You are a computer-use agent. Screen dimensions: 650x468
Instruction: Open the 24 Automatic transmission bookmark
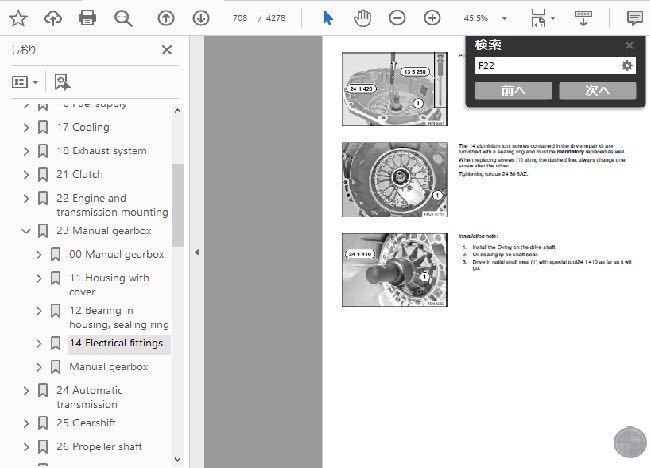(x=89, y=397)
